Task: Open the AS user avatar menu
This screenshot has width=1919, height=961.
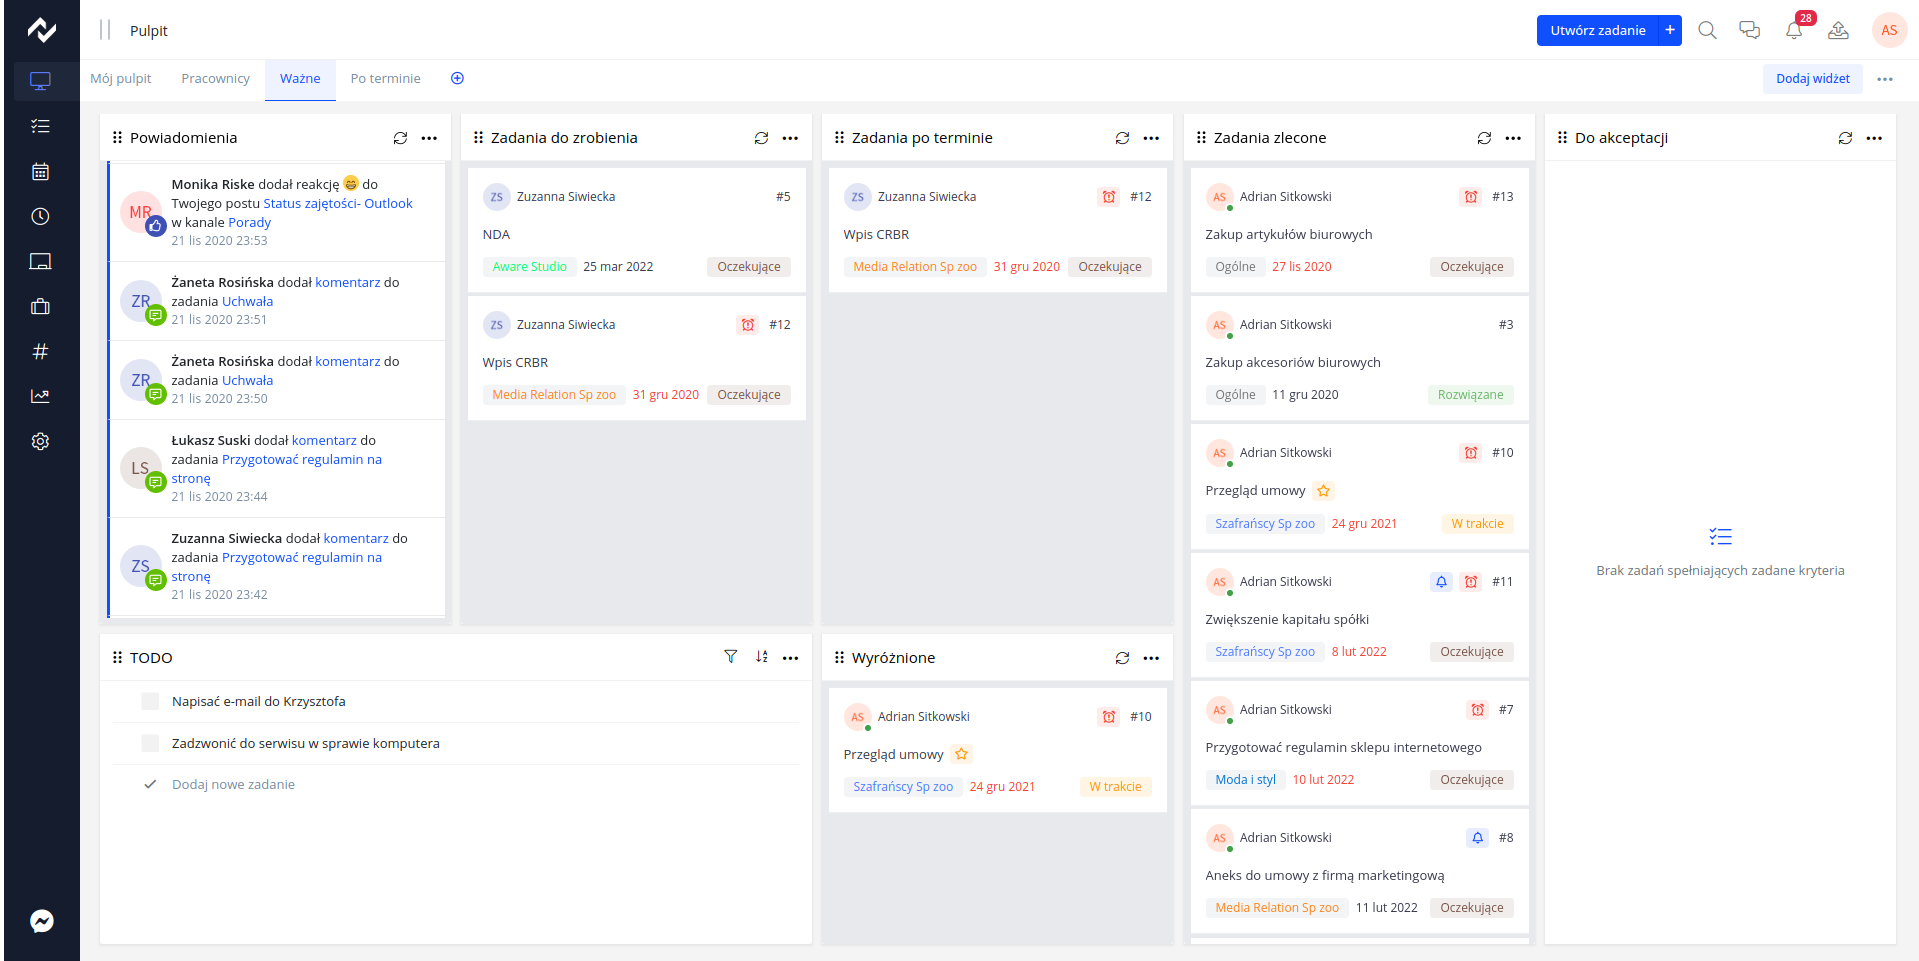Action: coord(1889,30)
